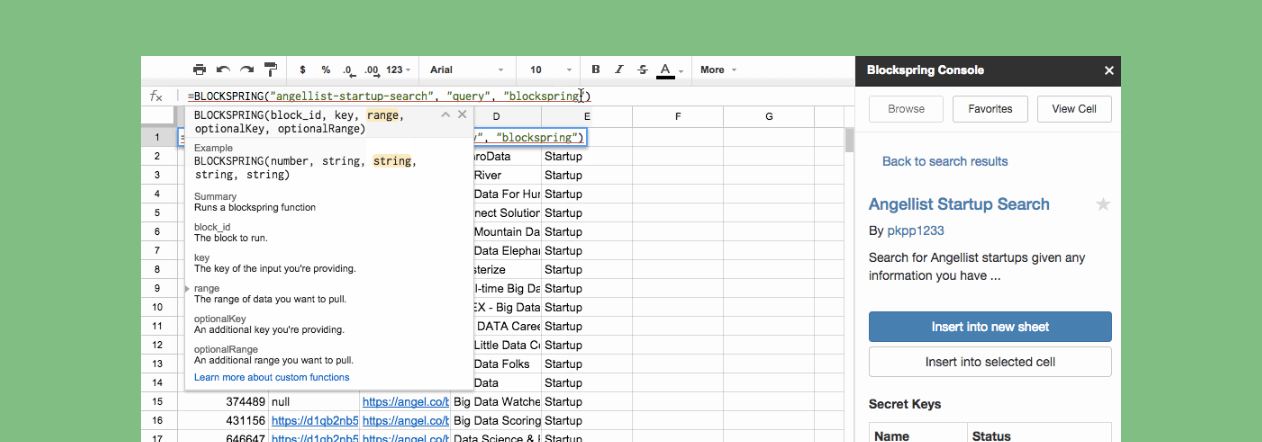
Task: Toggle strikethrough formatting
Action: click(642, 70)
